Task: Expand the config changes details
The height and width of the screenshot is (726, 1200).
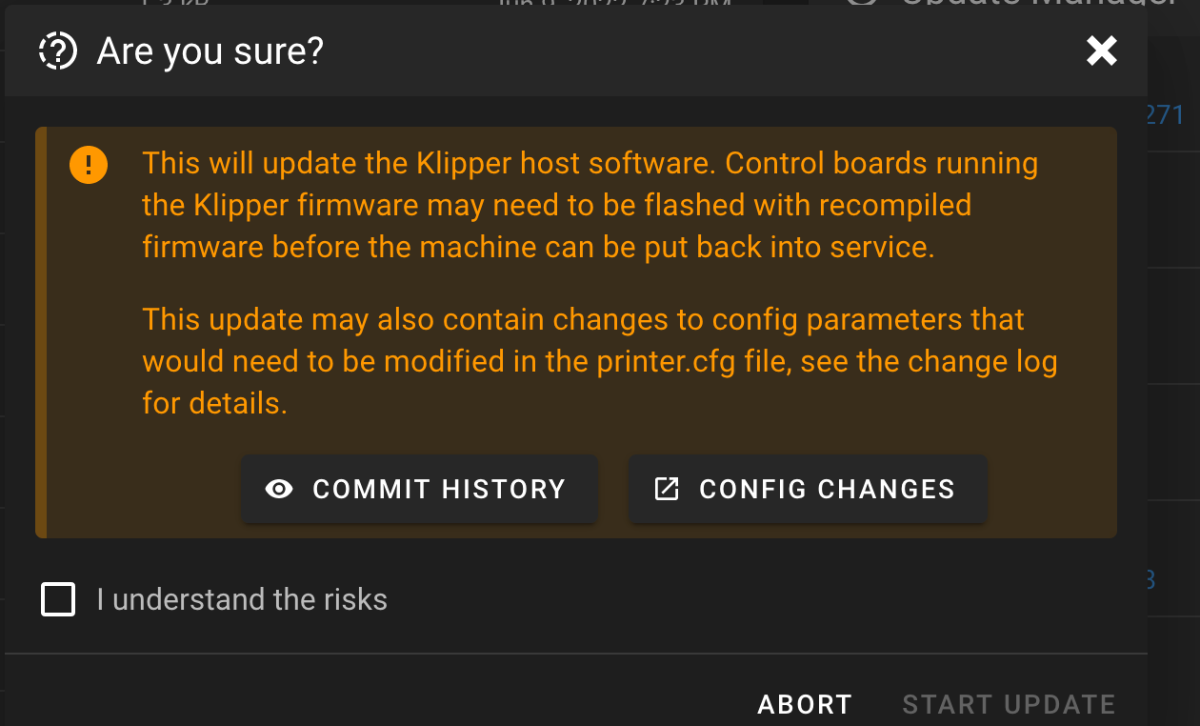Action: tap(807, 489)
